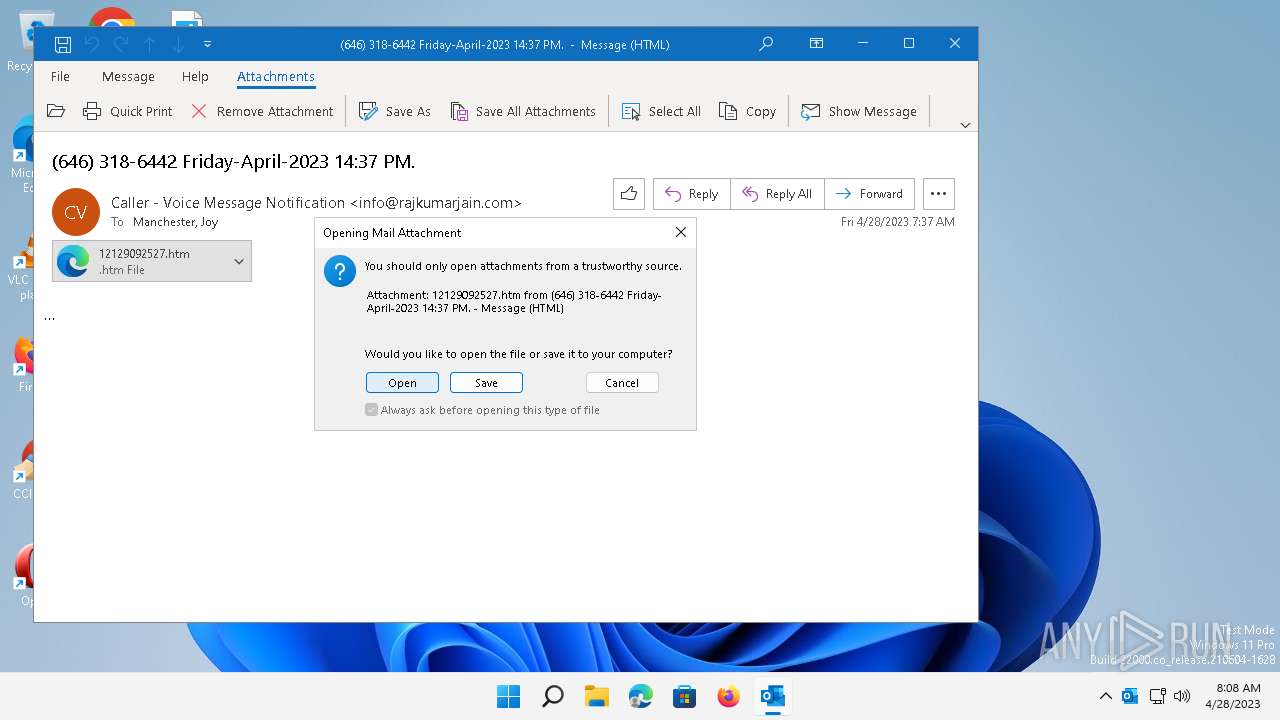The height and width of the screenshot is (720, 1280).
Task: Click Cancel in Opening Mail Attachment dialog
Action: (x=622, y=383)
